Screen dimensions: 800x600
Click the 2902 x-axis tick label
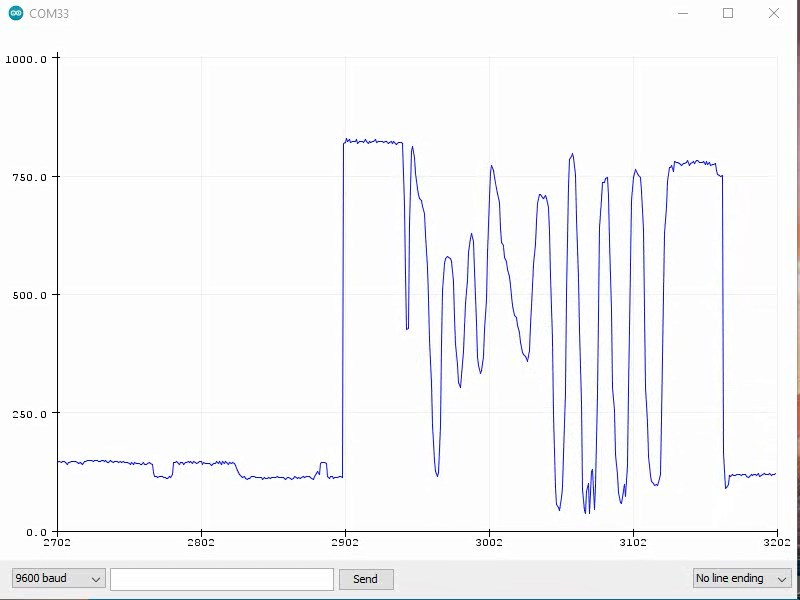[345, 543]
